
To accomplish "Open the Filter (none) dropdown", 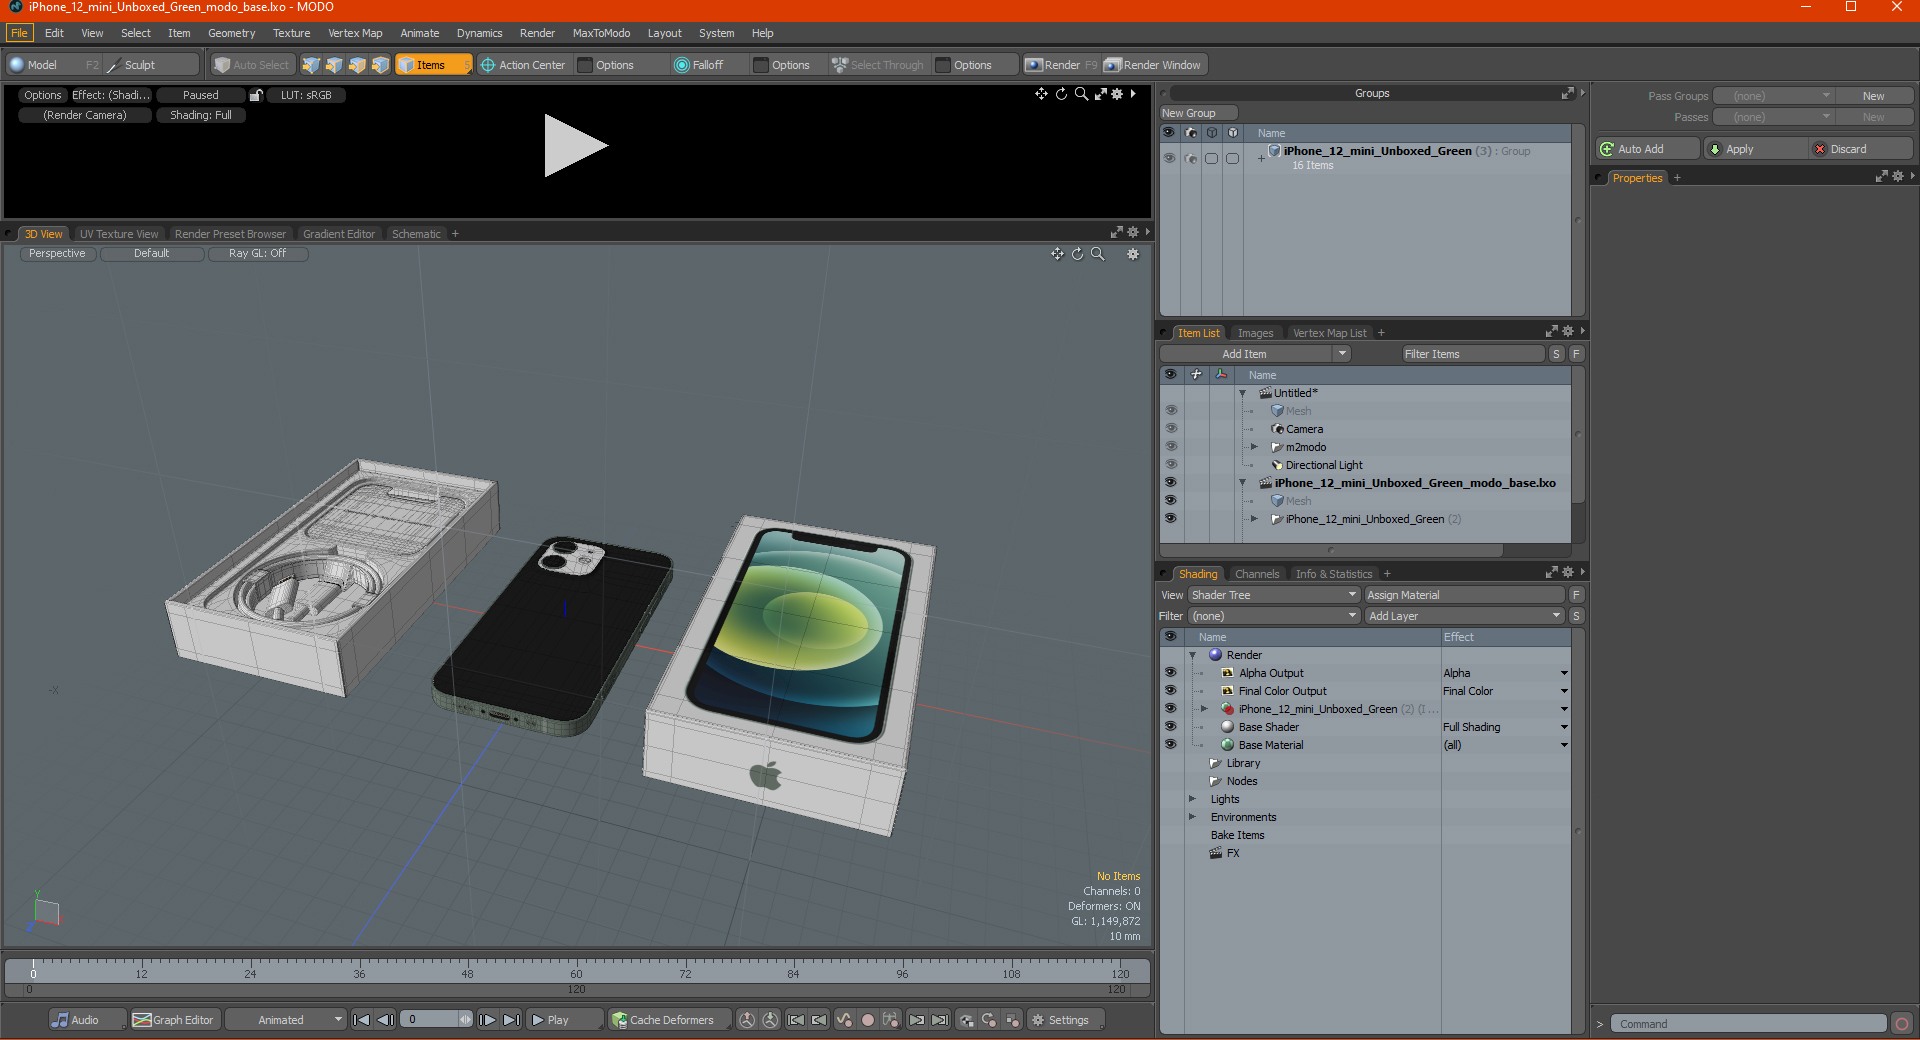I will (1273, 616).
